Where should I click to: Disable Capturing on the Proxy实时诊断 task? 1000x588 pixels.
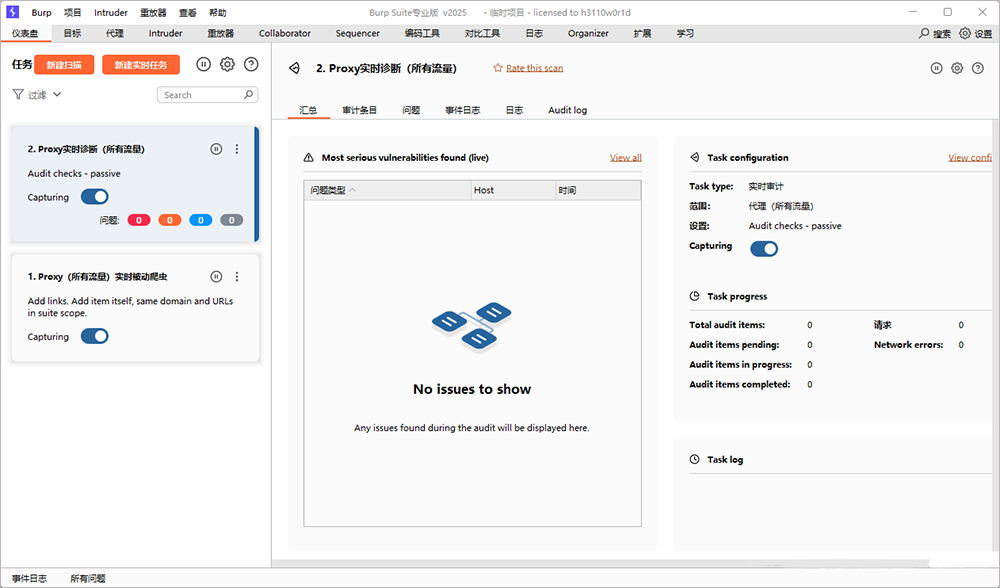coord(94,196)
